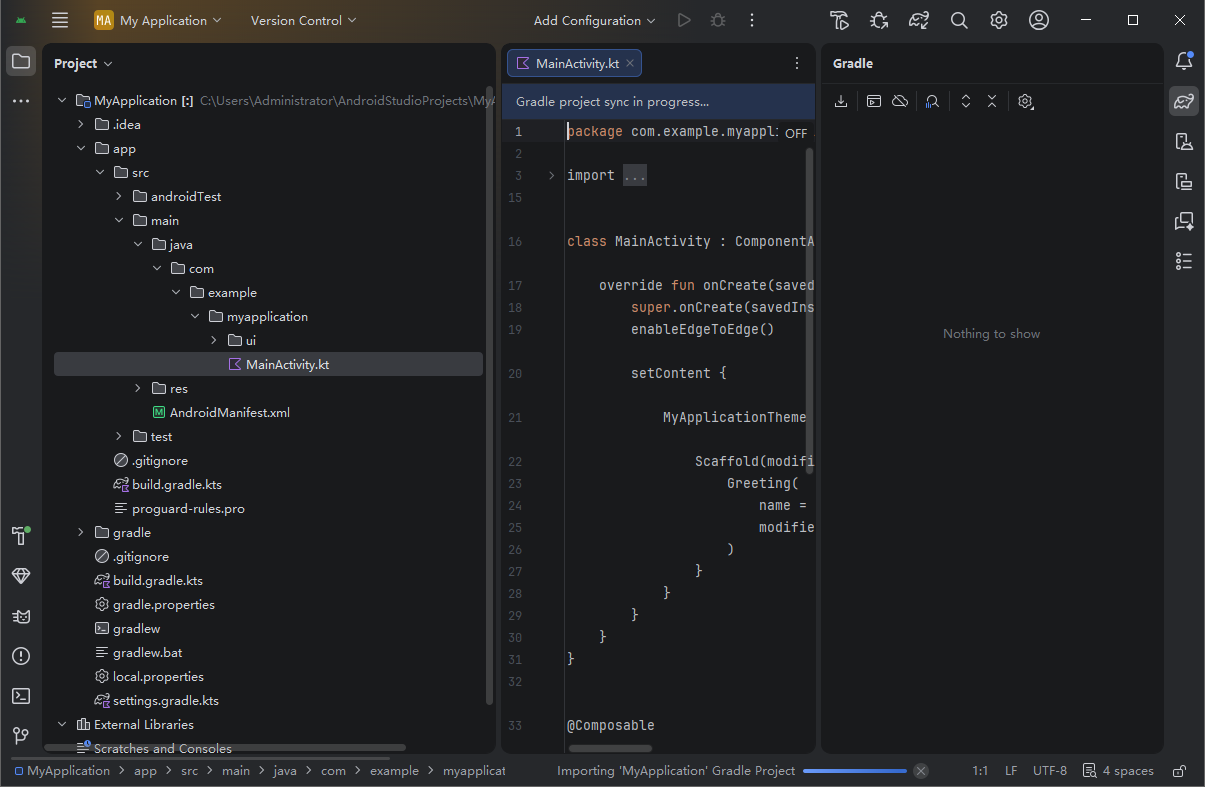Click the green Run button
The width and height of the screenshot is (1205, 787).
click(684, 20)
